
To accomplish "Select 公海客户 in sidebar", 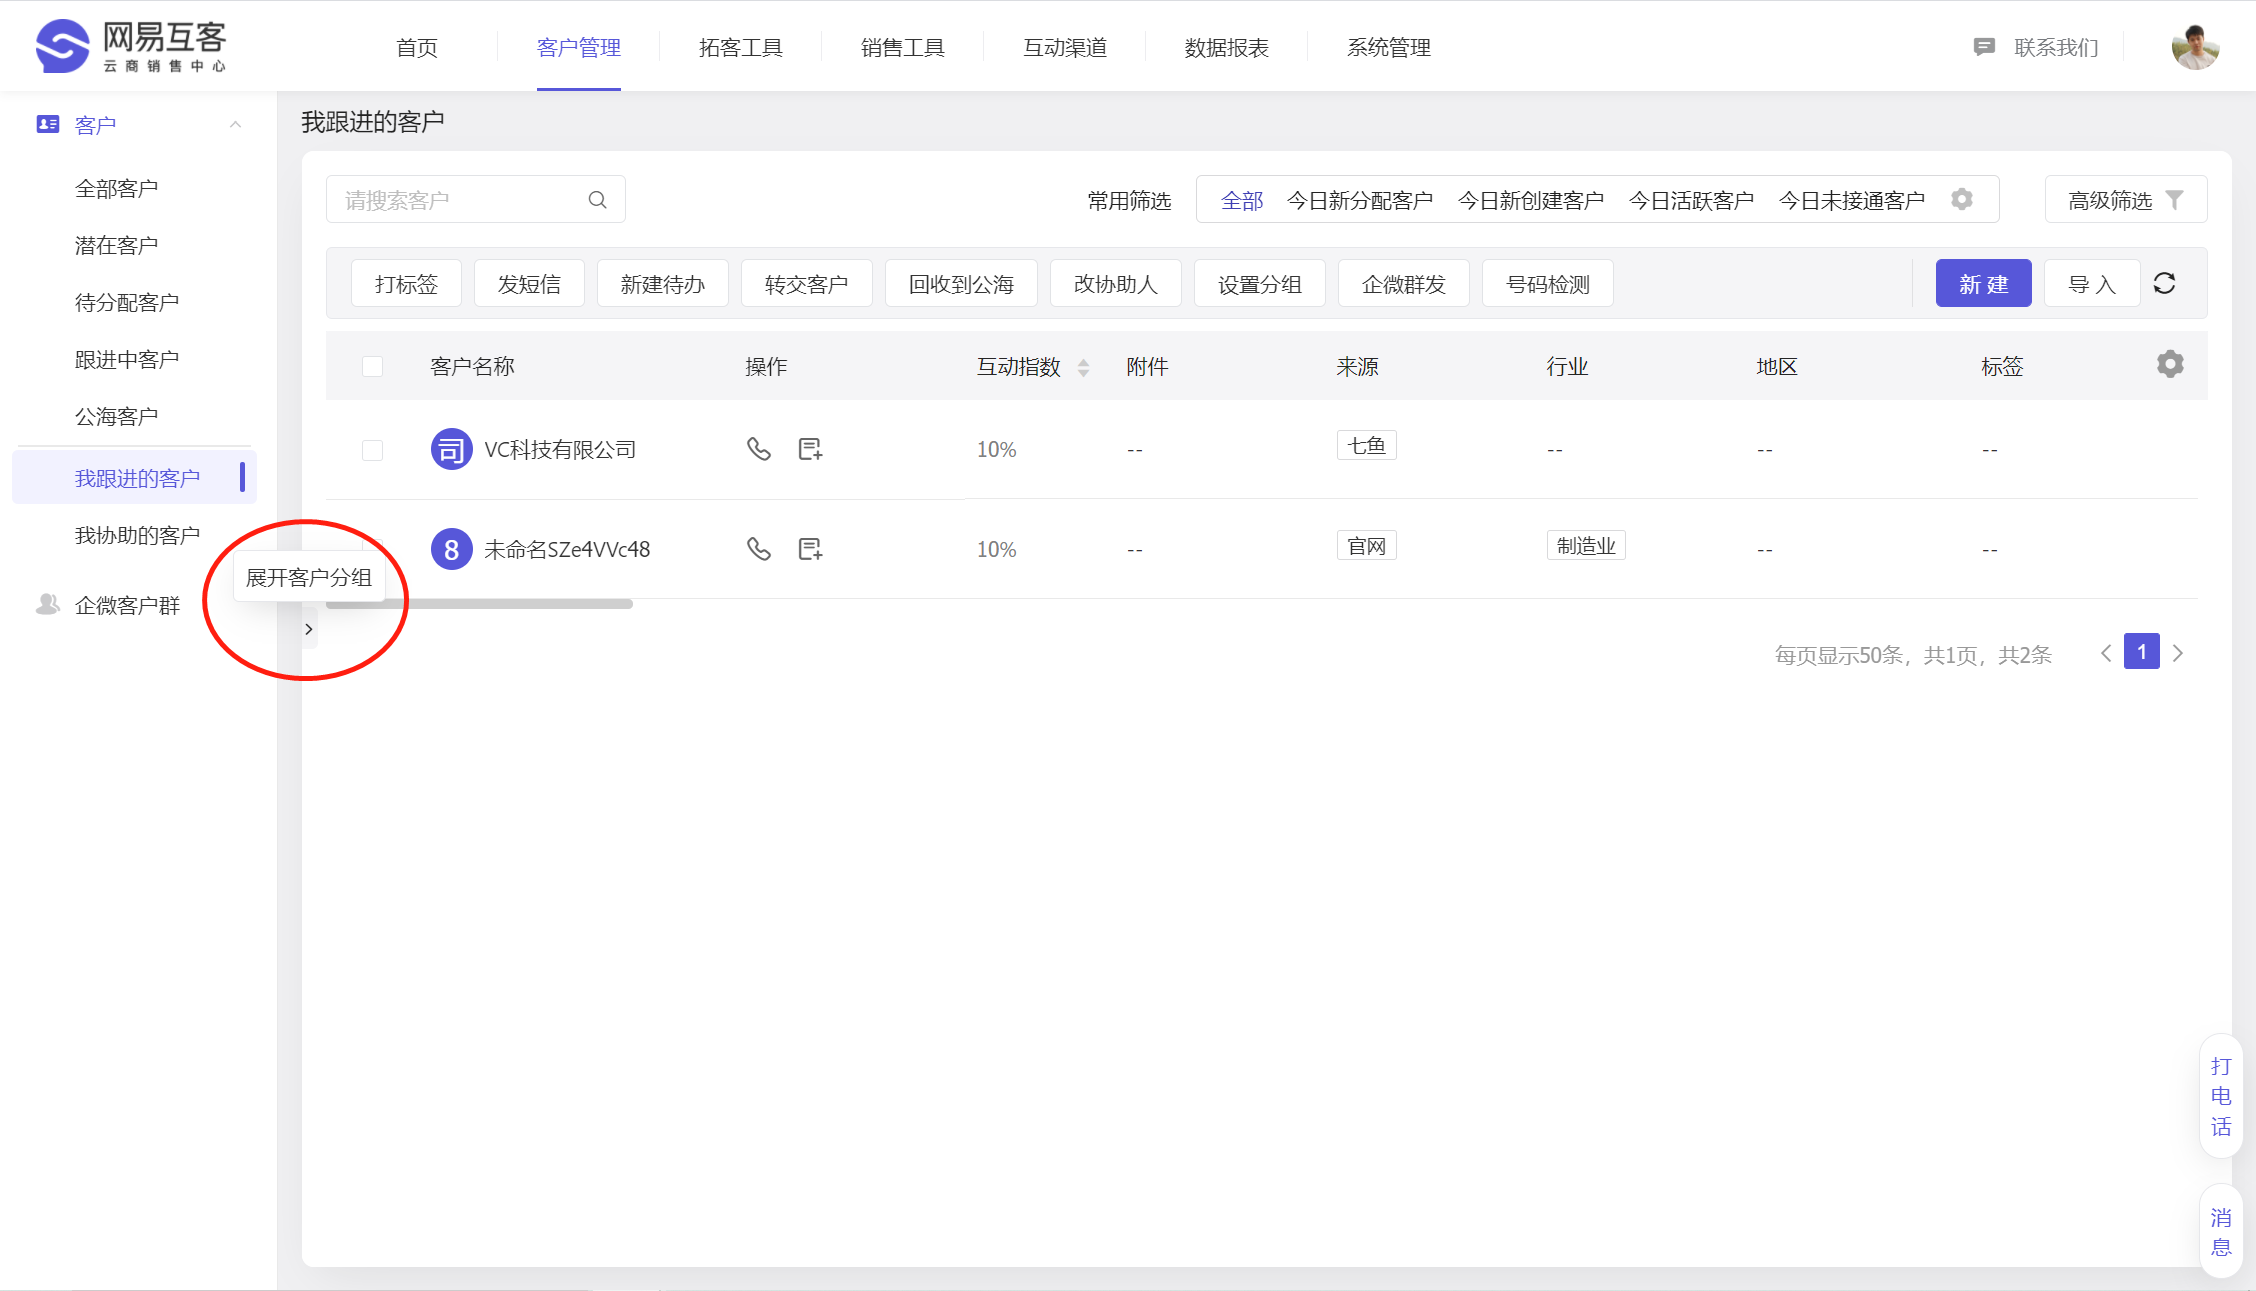I will 116,416.
